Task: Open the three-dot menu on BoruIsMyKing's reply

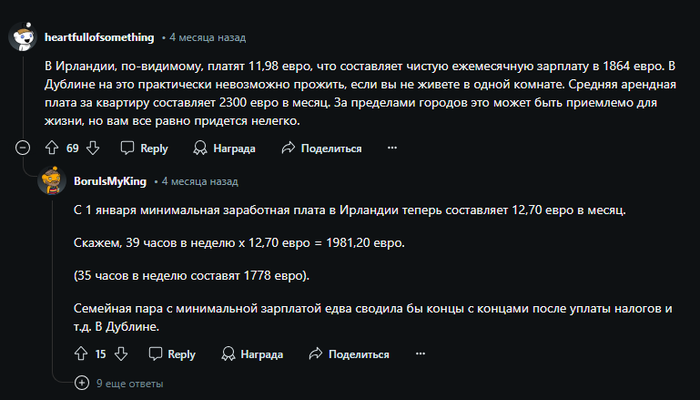Action: [420, 354]
